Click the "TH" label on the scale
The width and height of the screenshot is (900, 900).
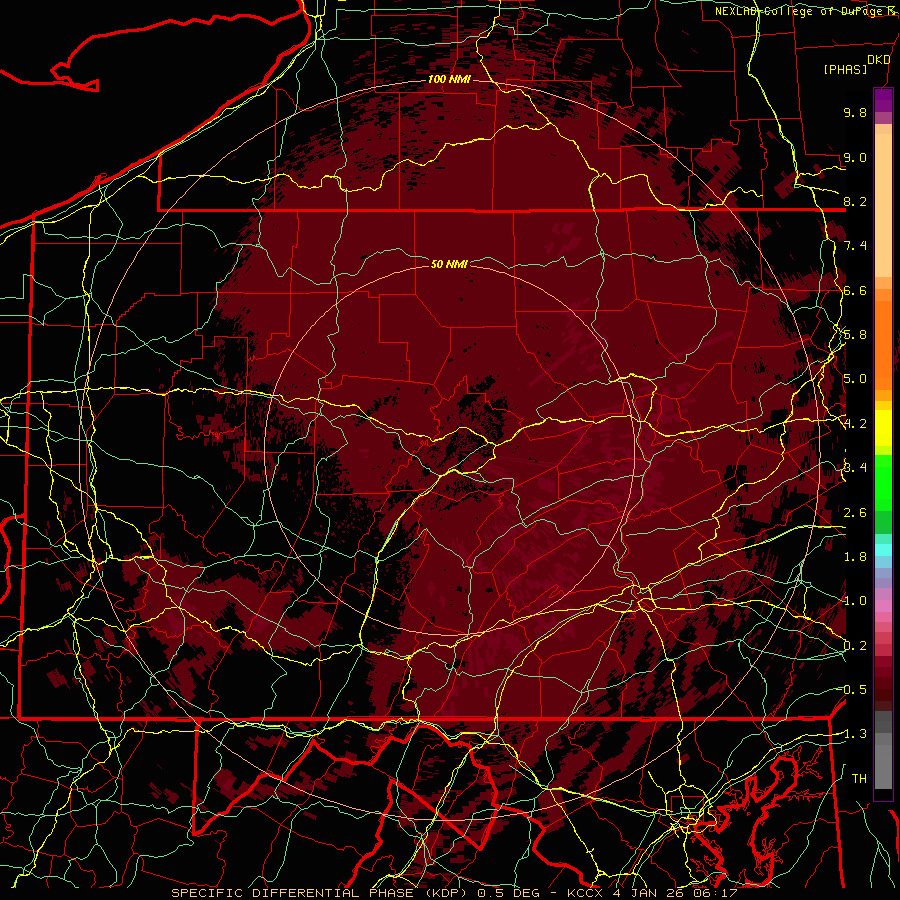(x=859, y=779)
